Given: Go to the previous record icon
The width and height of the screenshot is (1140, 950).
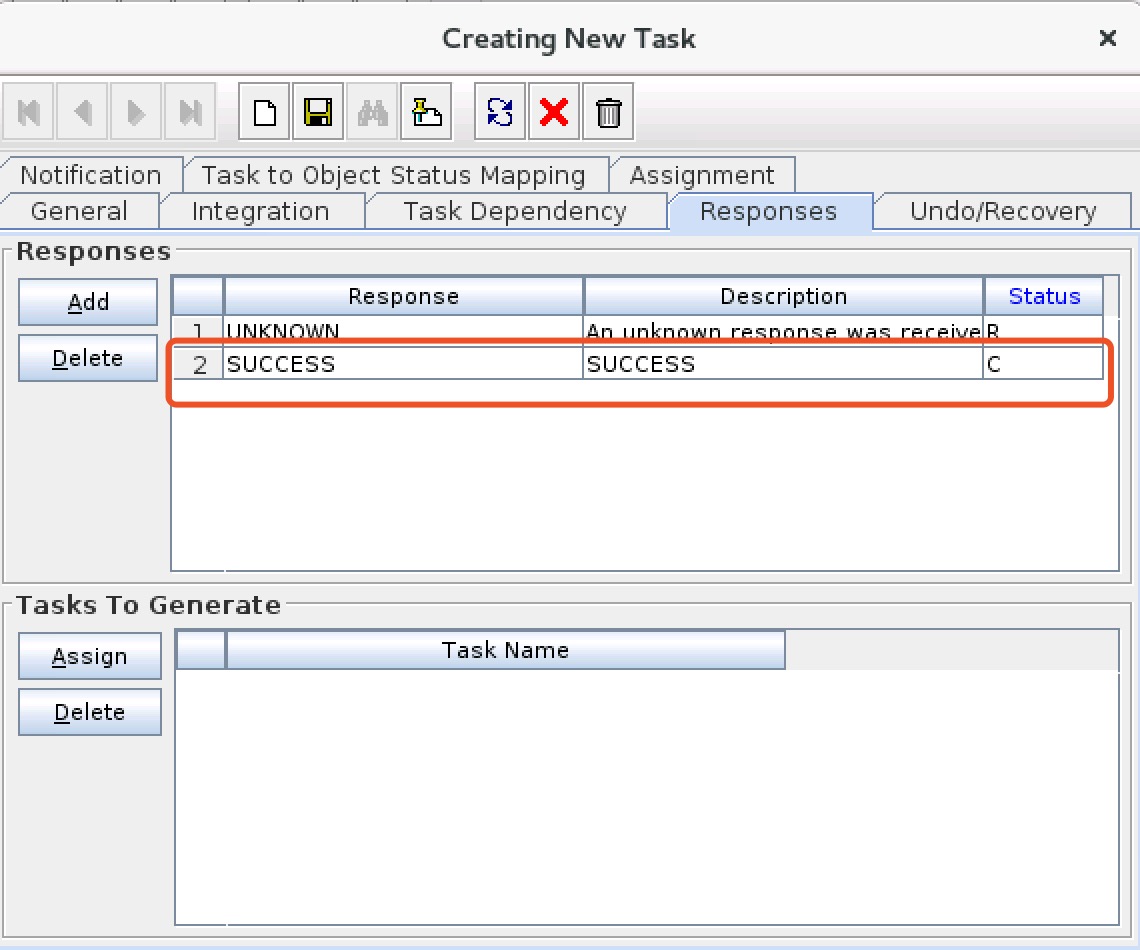Looking at the screenshot, I should point(82,112).
